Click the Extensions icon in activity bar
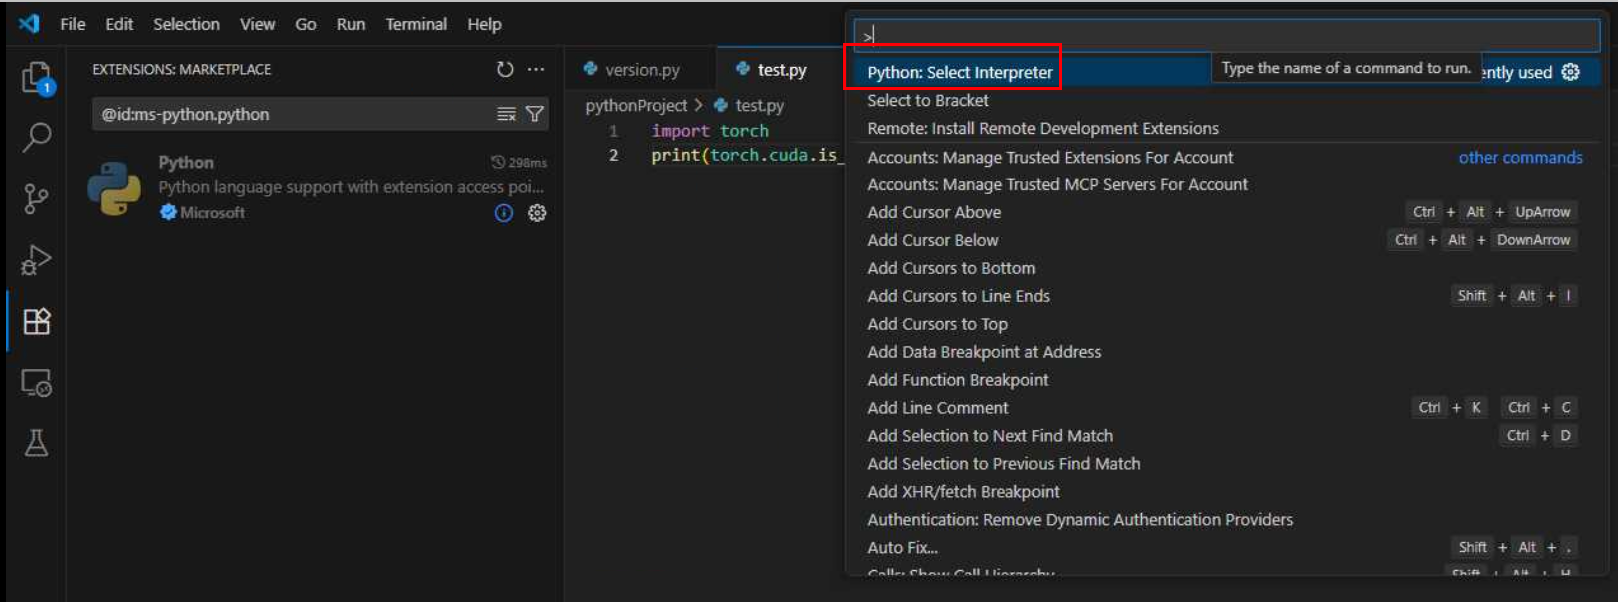 point(36,321)
